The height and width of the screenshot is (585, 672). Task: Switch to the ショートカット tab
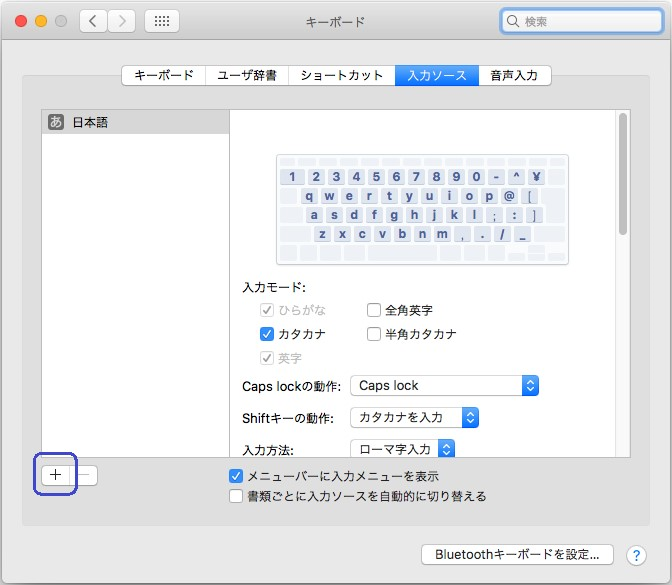(342, 75)
